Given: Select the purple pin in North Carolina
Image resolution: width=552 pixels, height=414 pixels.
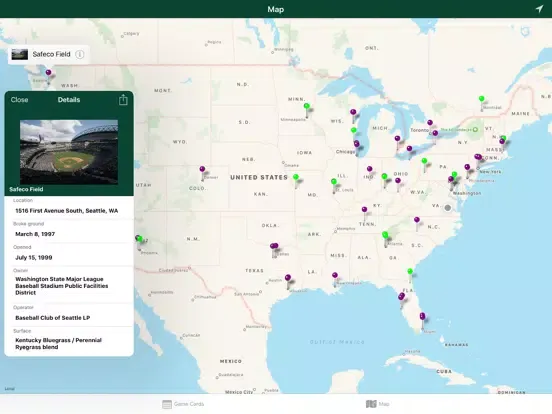Looking at the screenshot, I should tap(417, 220).
